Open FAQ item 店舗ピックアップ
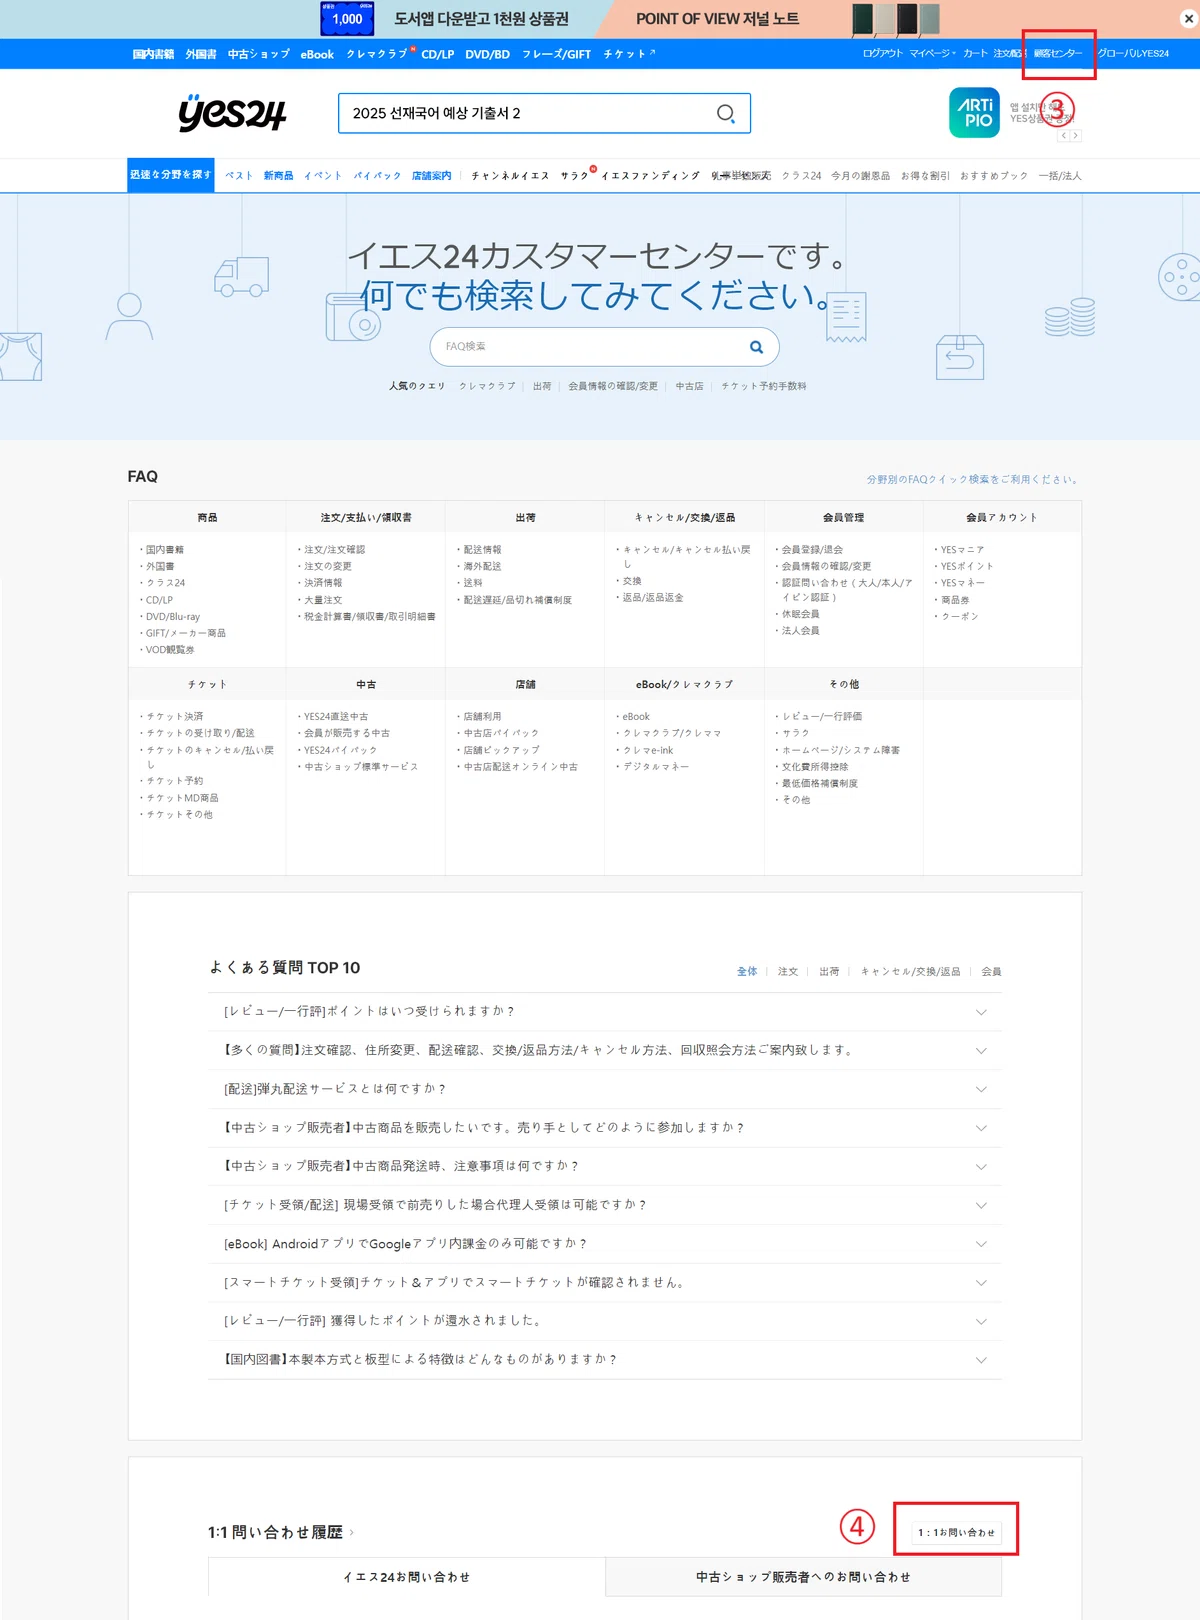Viewport: 1200px width, 1620px height. (x=501, y=750)
